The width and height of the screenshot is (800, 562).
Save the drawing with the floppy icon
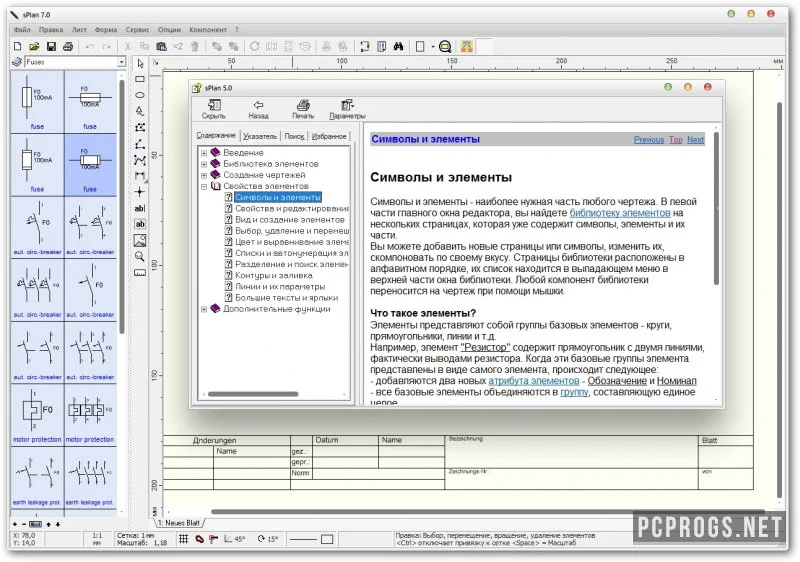tap(51, 47)
